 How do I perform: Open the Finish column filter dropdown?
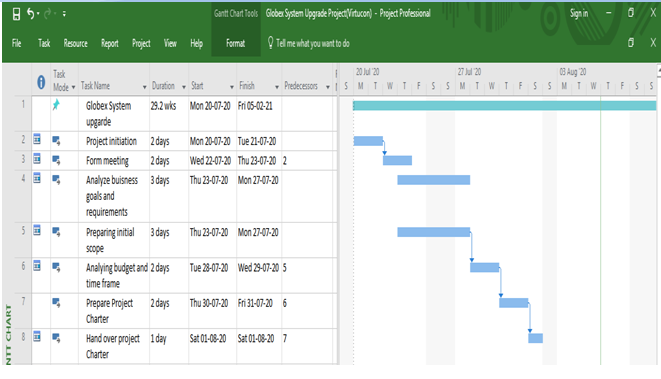pos(277,87)
